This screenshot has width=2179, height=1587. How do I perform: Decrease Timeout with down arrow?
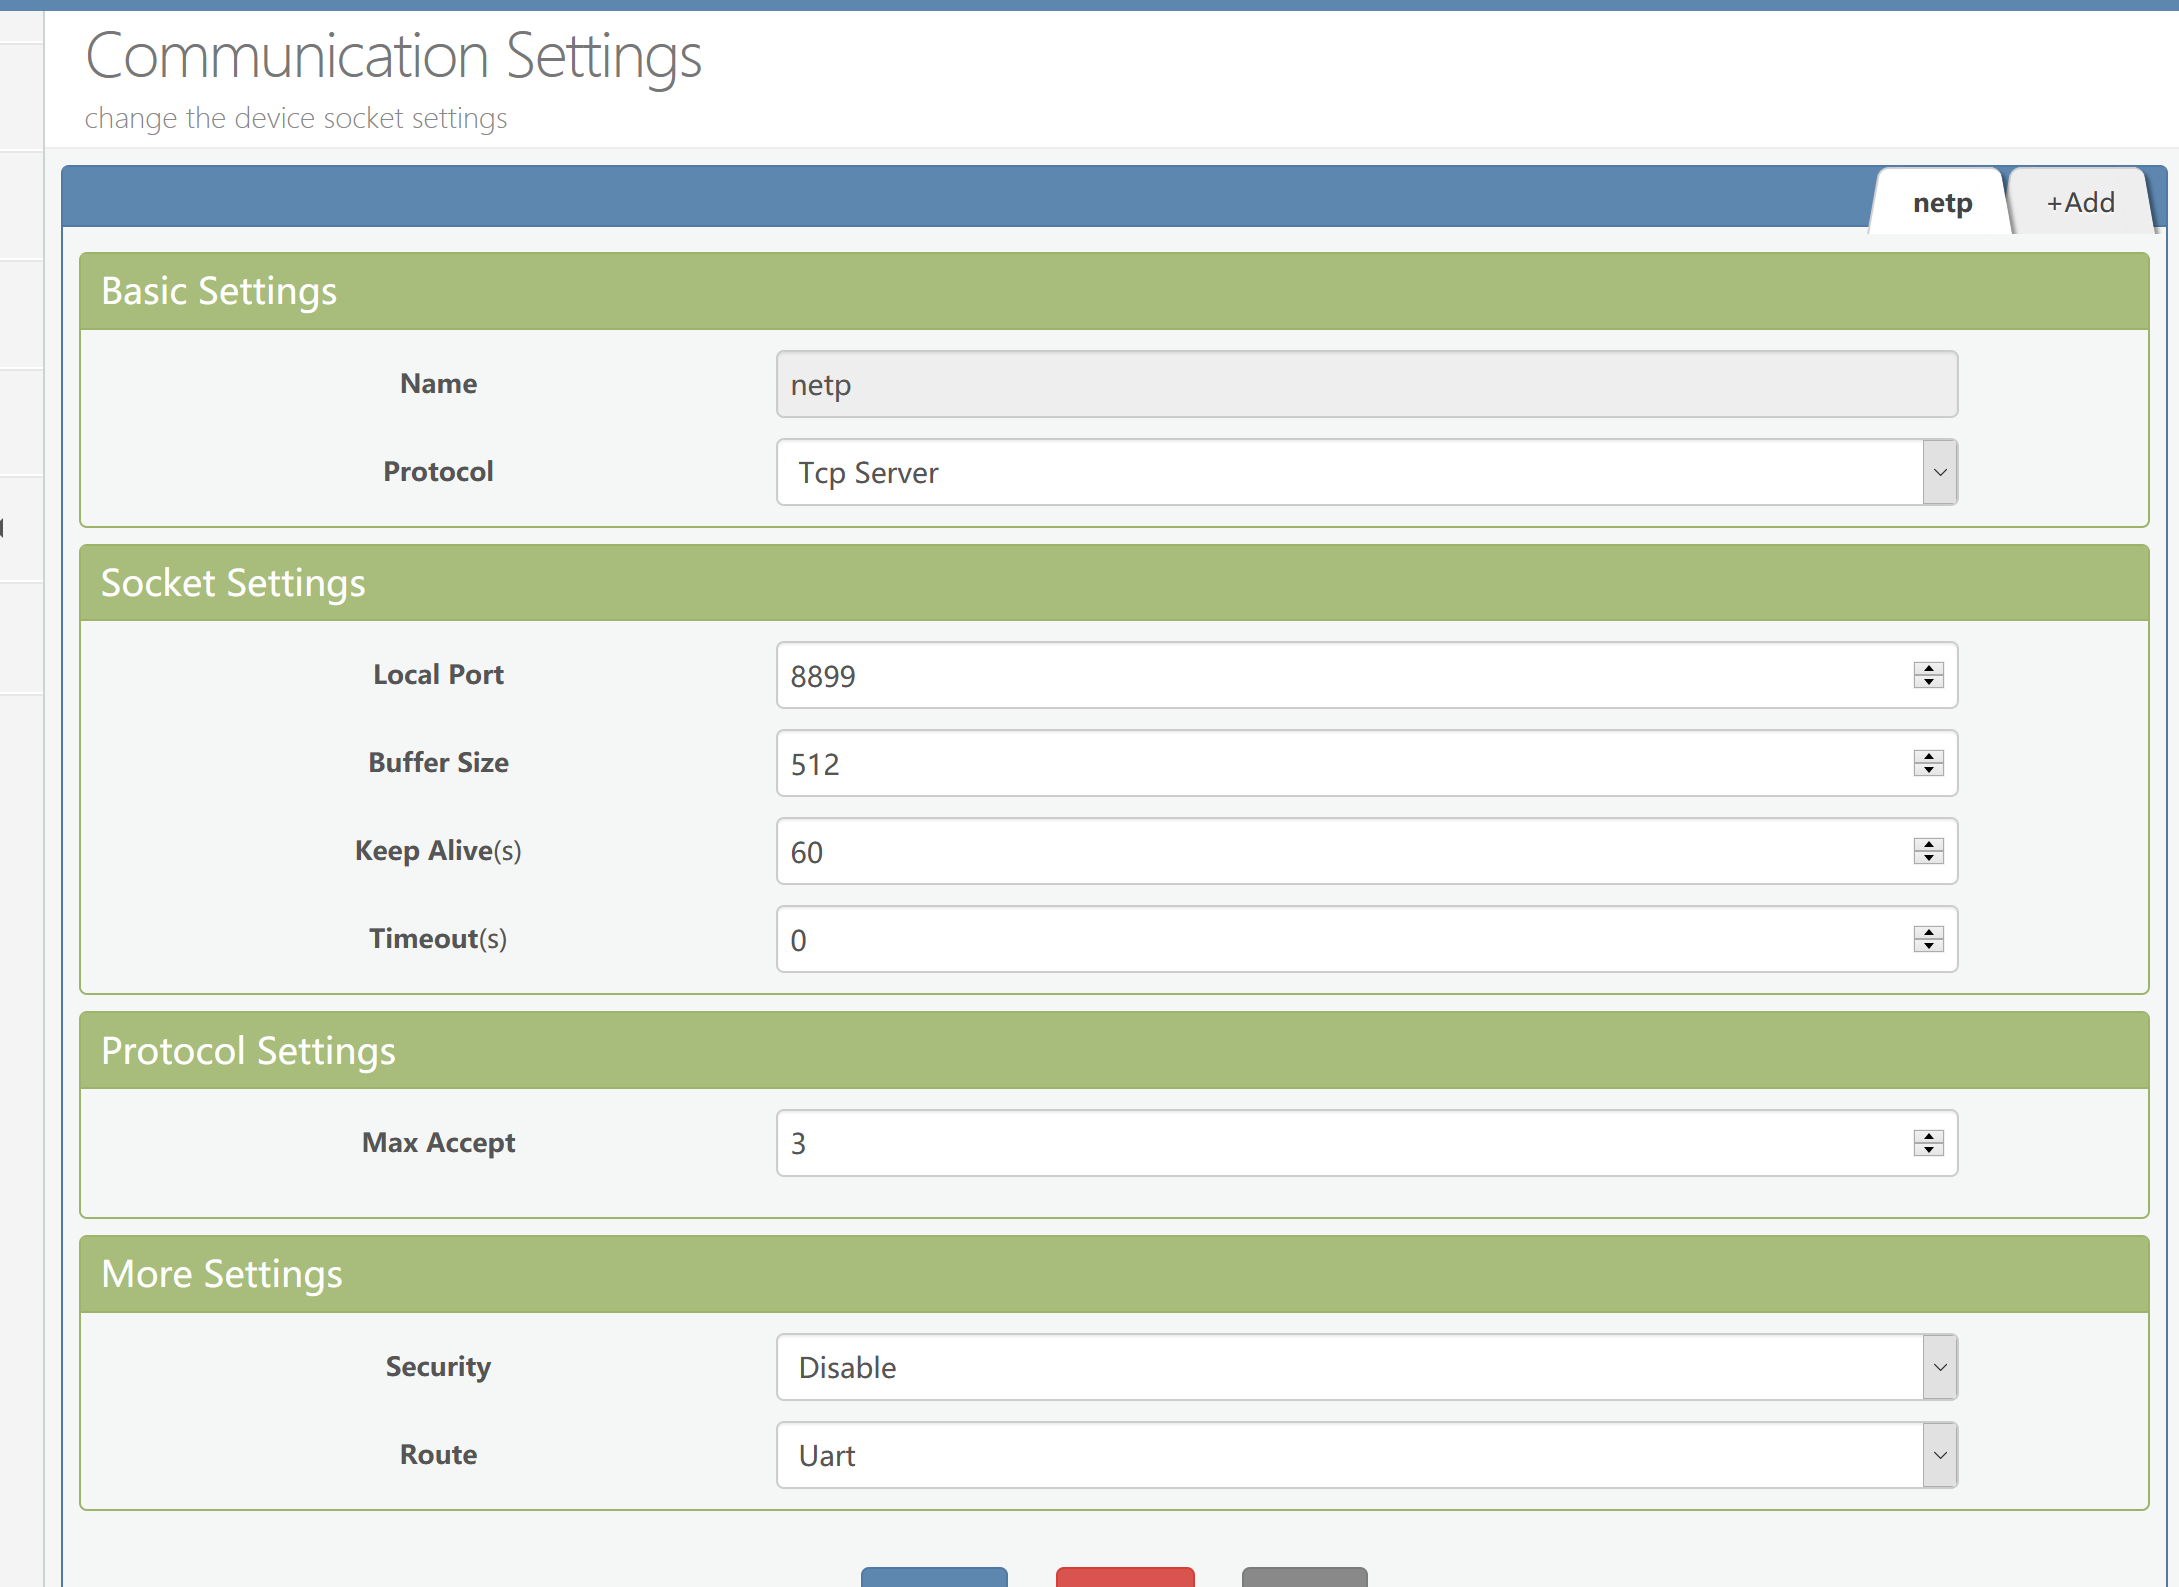(x=1928, y=946)
